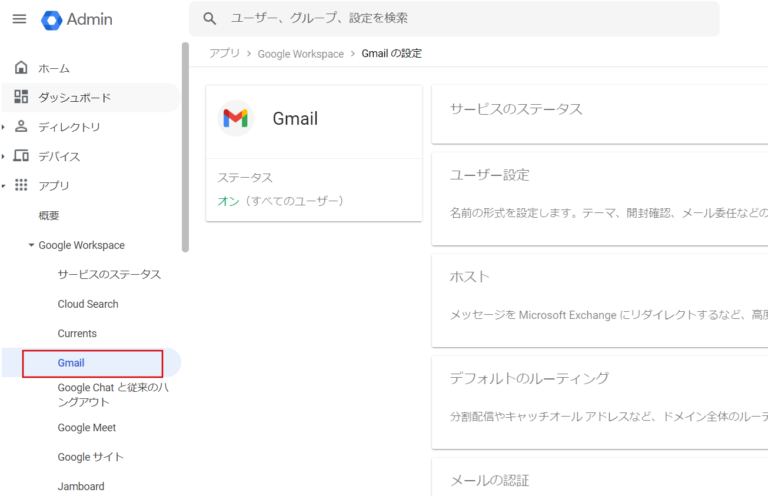Click the Devices icon in sidebar
The width and height of the screenshot is (768, 496).
[x=21, y=156]
